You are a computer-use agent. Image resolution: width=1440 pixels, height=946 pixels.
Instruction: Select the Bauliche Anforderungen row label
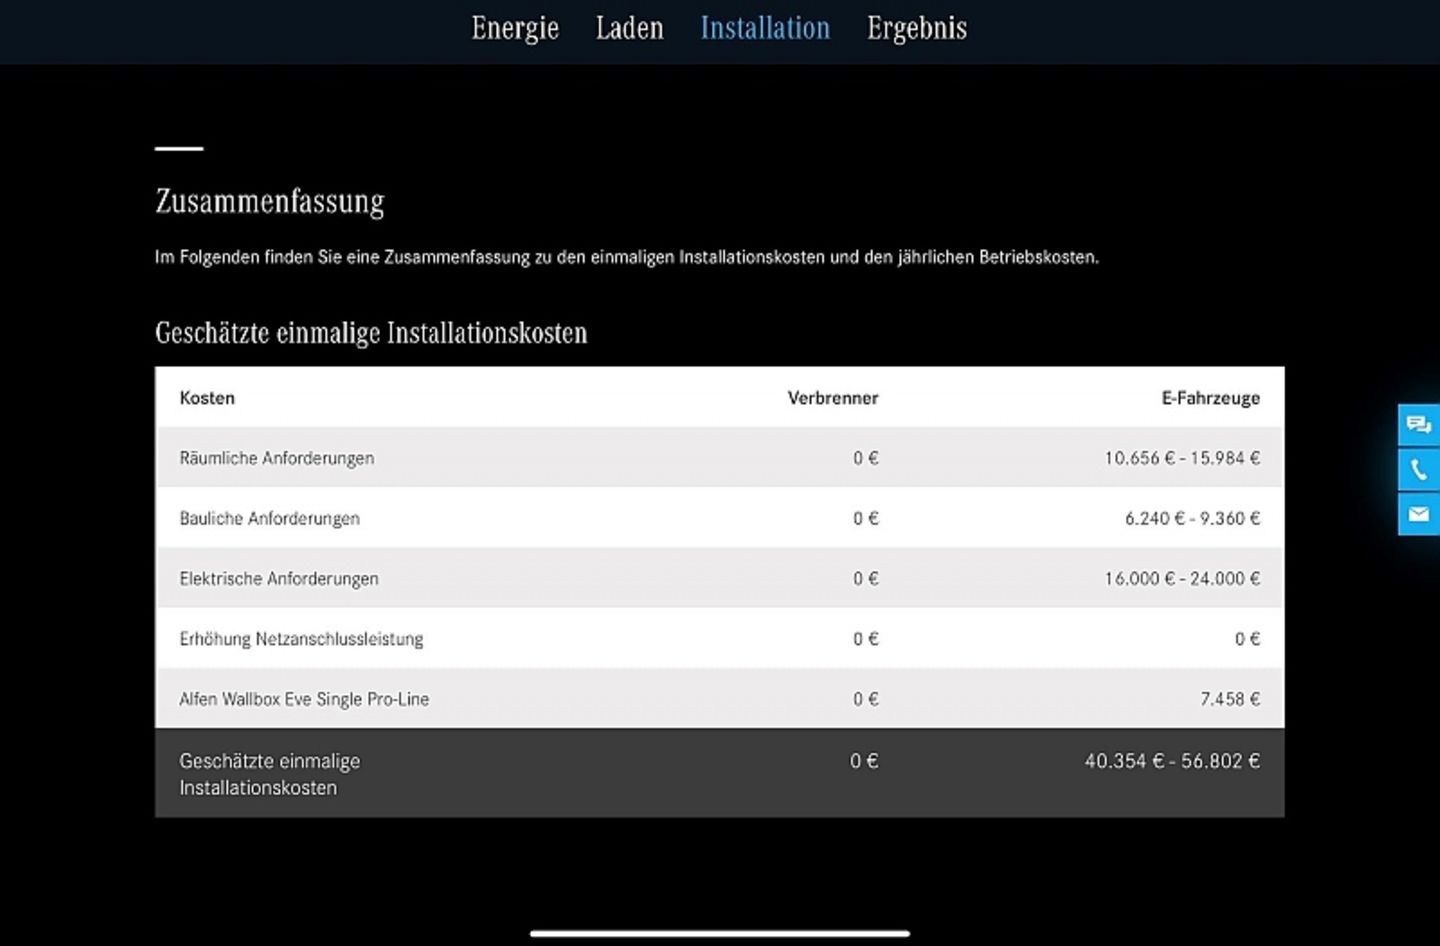pyautogui.click(x=270, y=518)
